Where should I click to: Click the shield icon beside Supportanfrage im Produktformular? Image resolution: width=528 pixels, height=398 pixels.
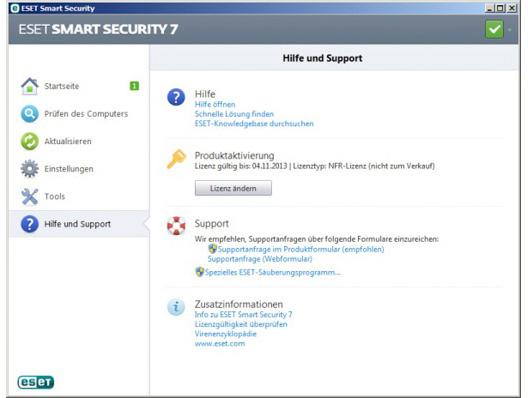coord(212,249)
